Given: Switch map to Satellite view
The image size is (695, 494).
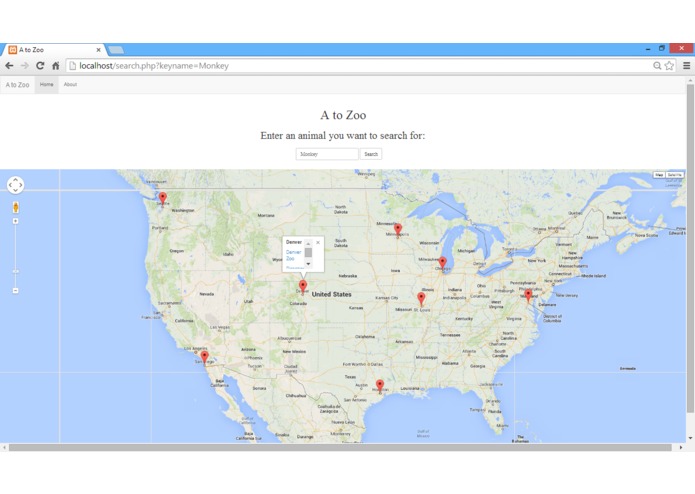Looking at the screenshot, I should pyautogui.click(x=675, y=175).
